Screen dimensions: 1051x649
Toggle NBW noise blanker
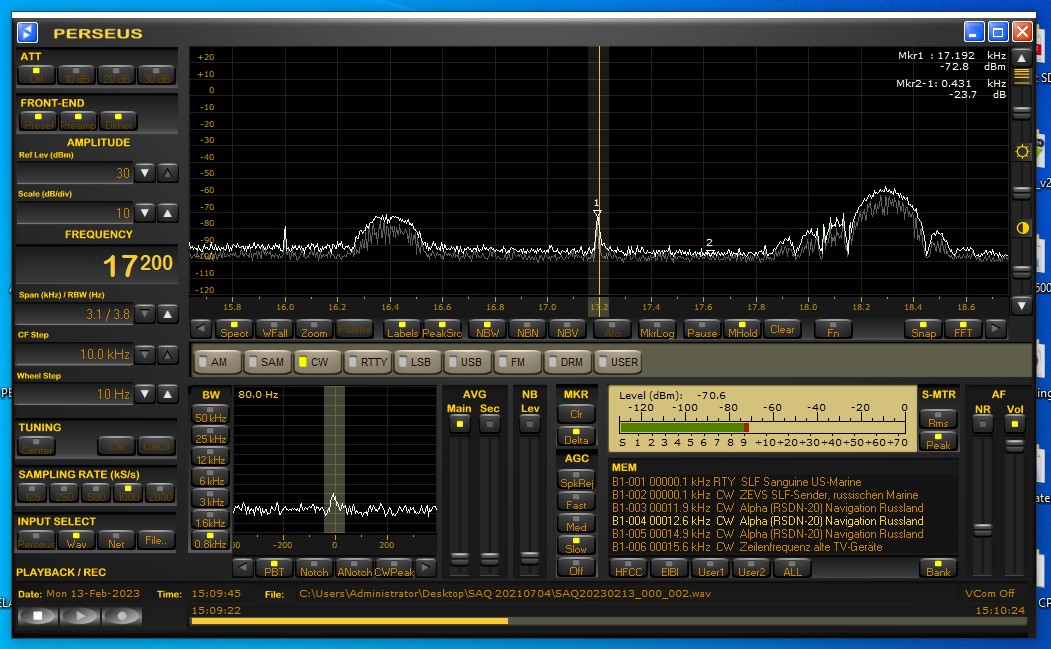click(x=487, y=329)
